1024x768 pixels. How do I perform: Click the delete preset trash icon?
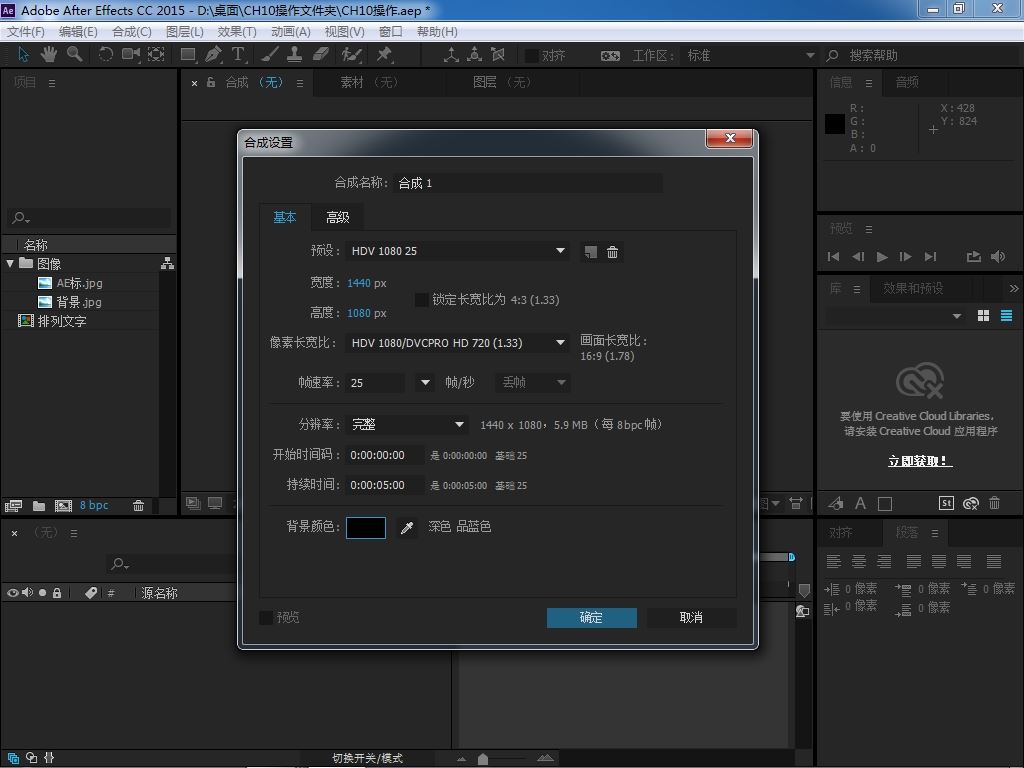point(613,252)
